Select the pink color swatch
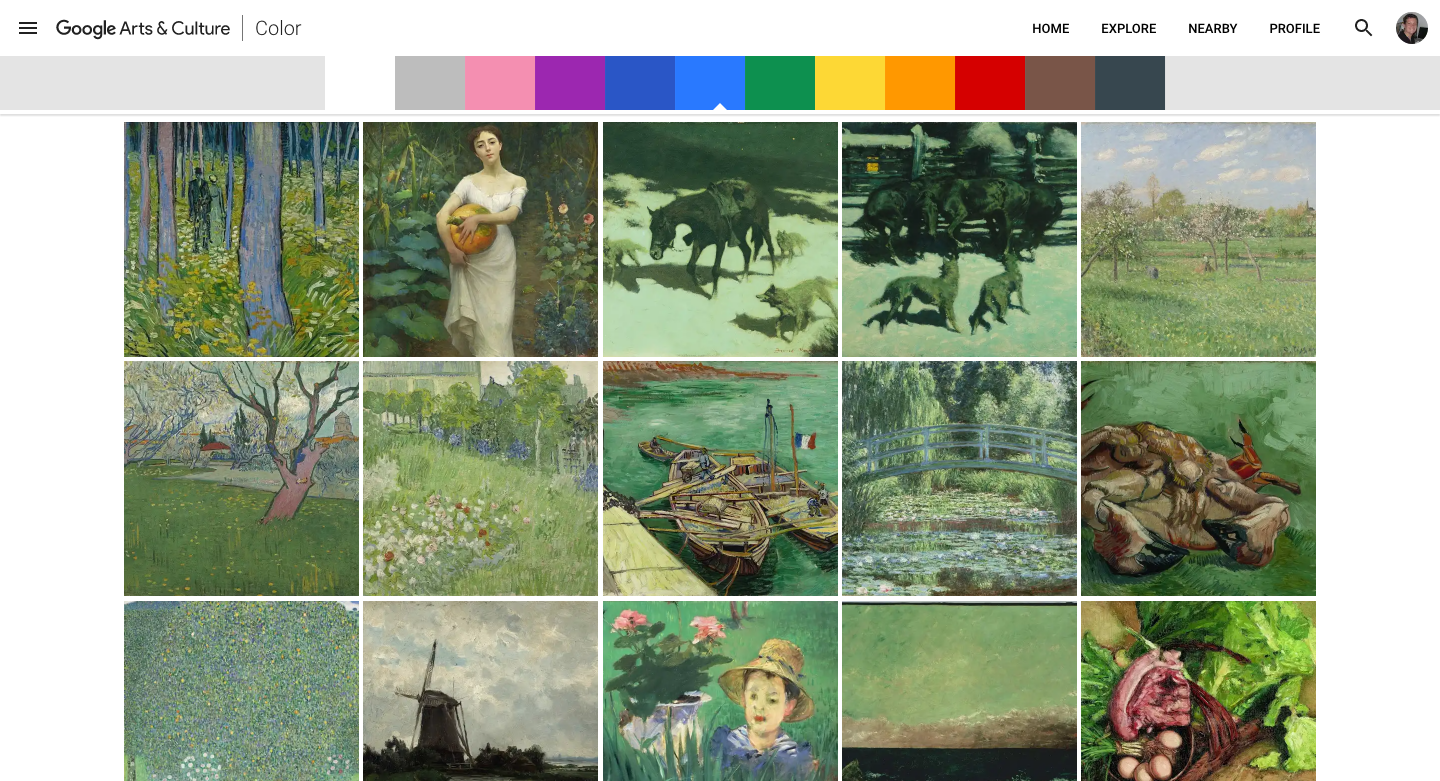The width and height of the screenshot is (1440, 781). click(x=500, y=83)
